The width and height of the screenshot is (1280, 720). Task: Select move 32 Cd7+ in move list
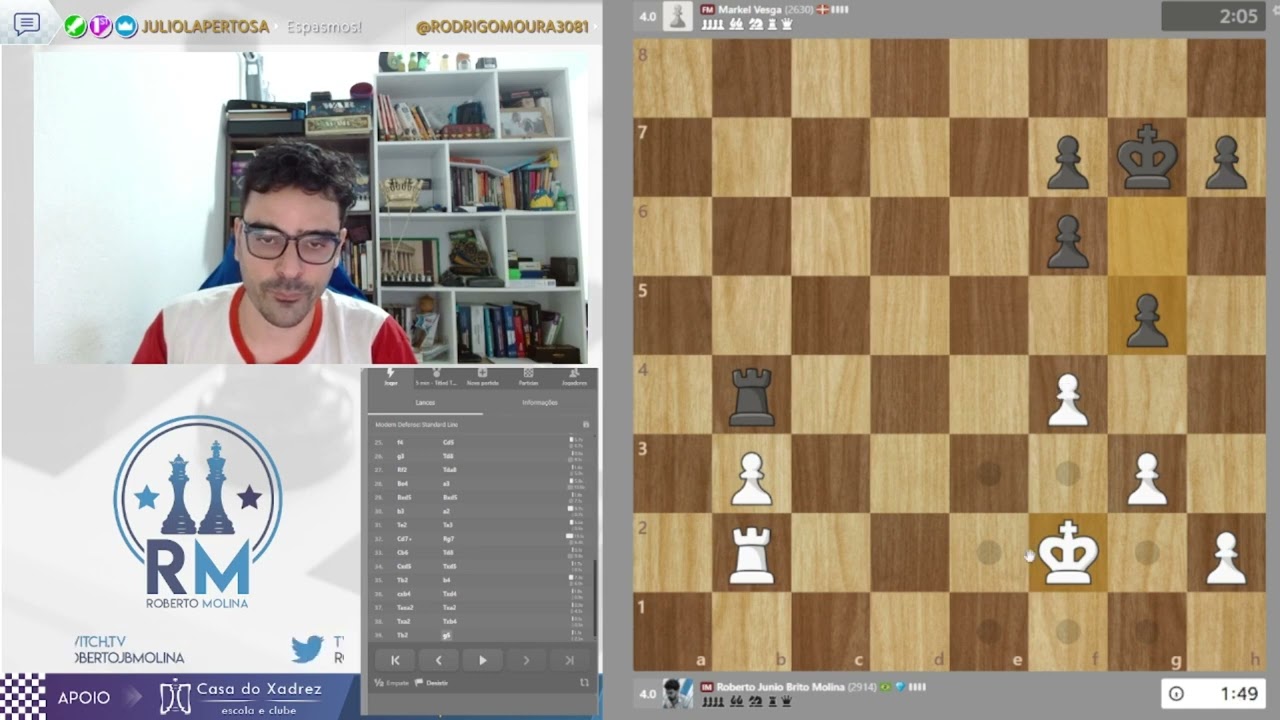point(403,538)
